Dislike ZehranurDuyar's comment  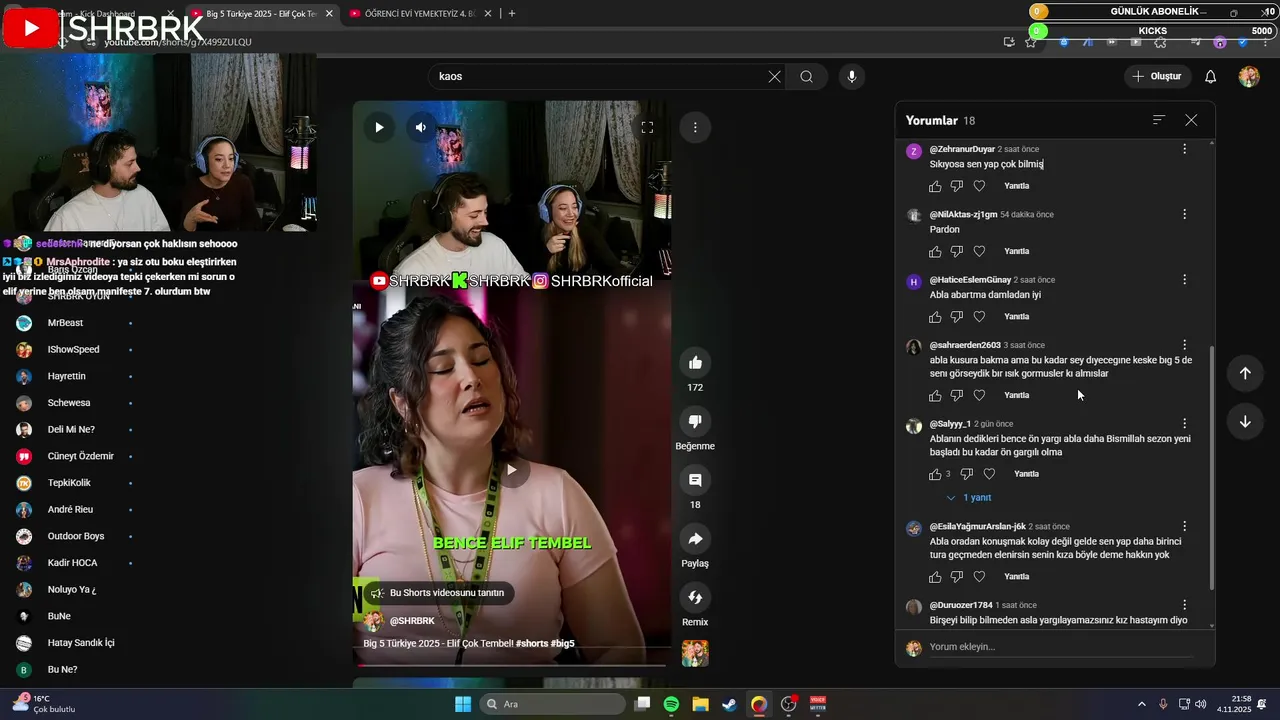pos(957,186)
